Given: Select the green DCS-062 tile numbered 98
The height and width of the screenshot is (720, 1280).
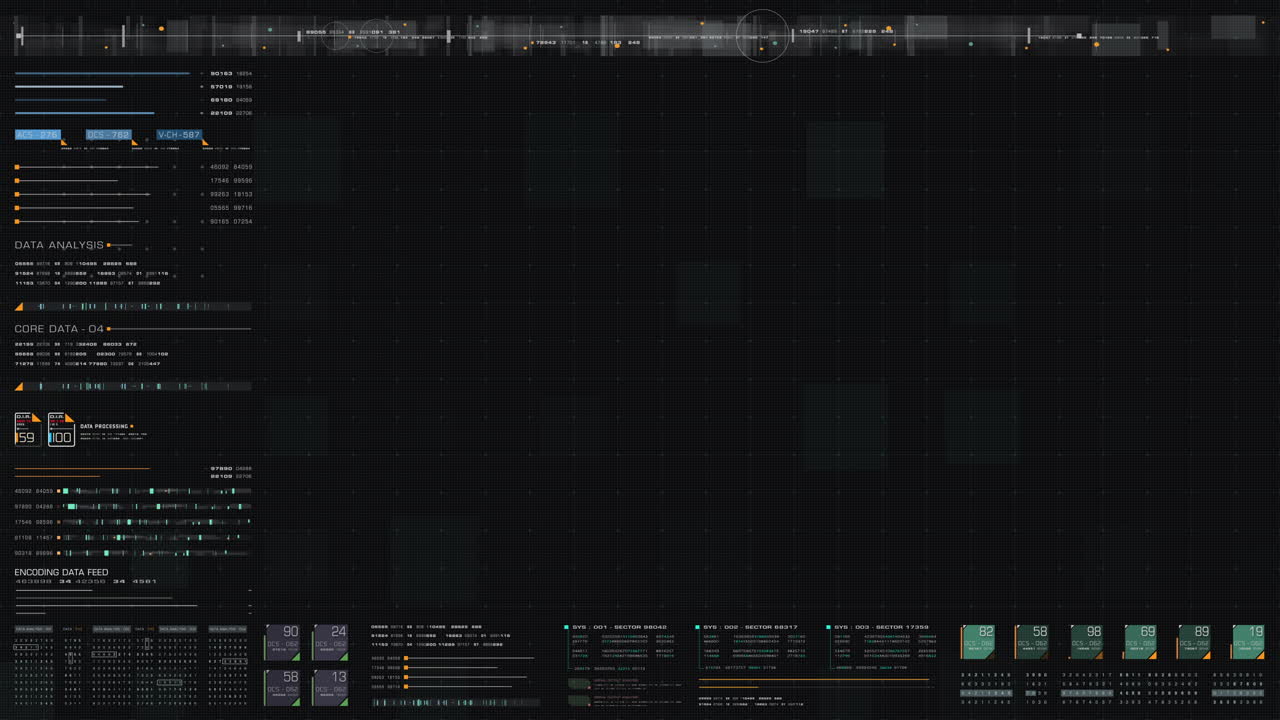Looking at the screenshot, I should [x=1086, y=642].
